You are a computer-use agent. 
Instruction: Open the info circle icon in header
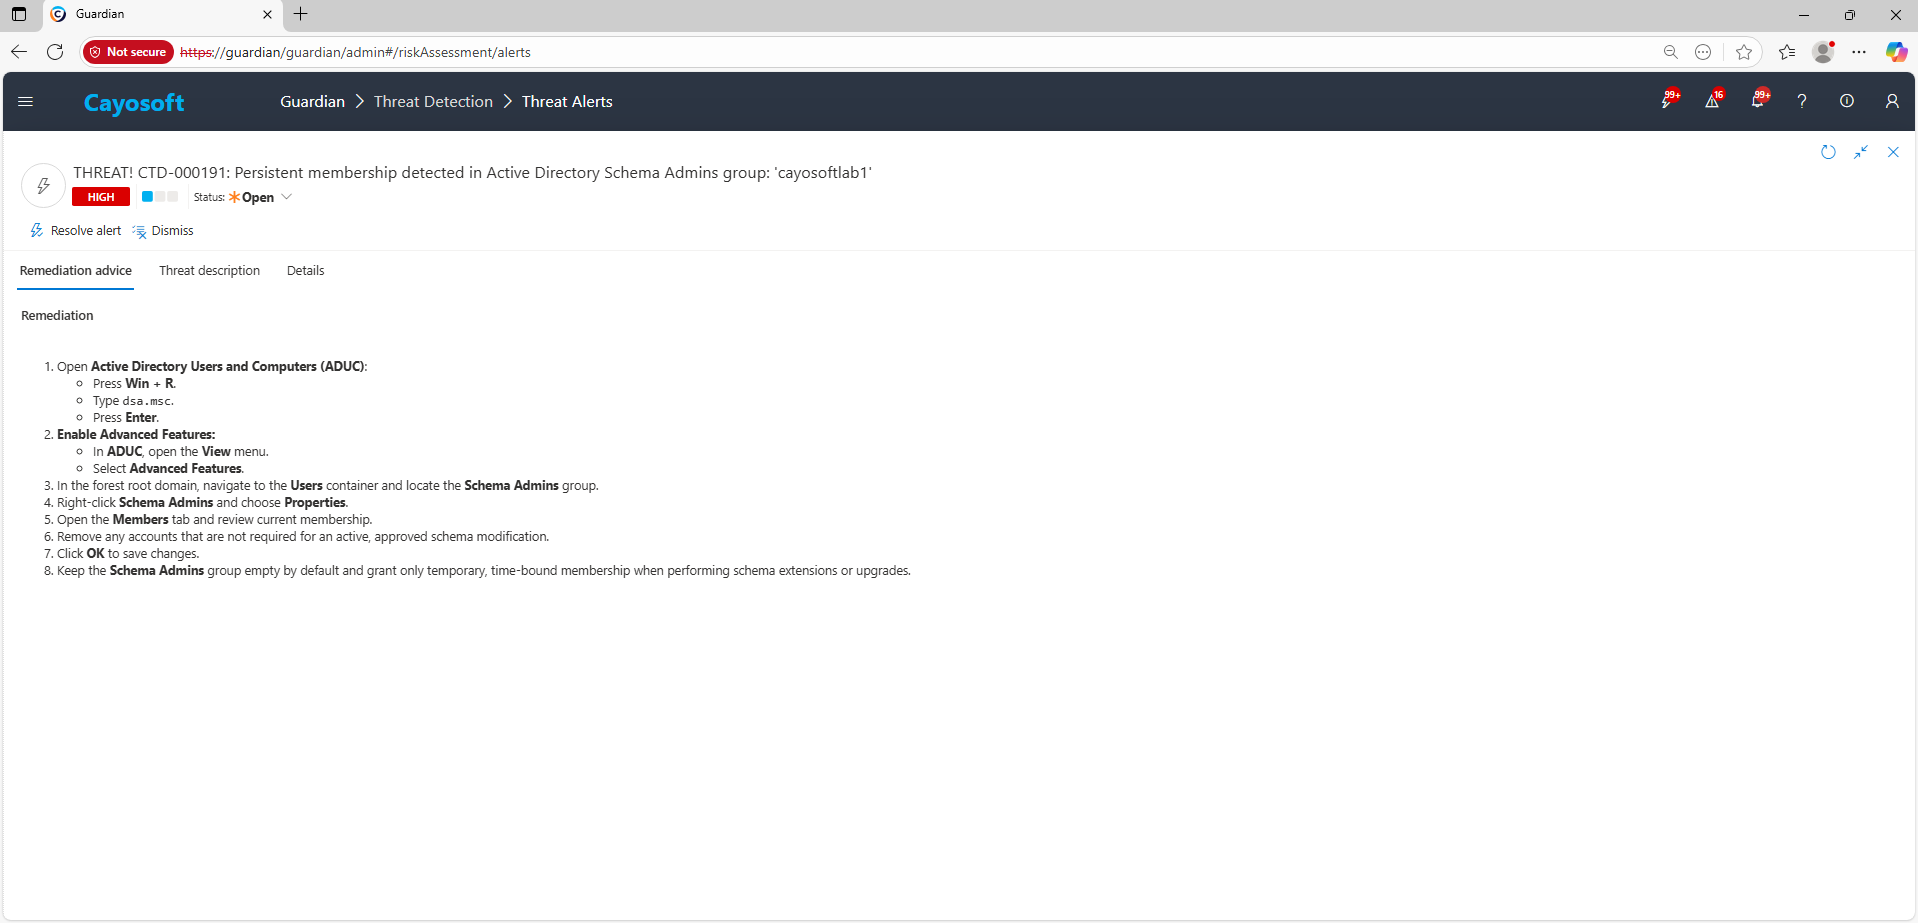(1847, 101)
